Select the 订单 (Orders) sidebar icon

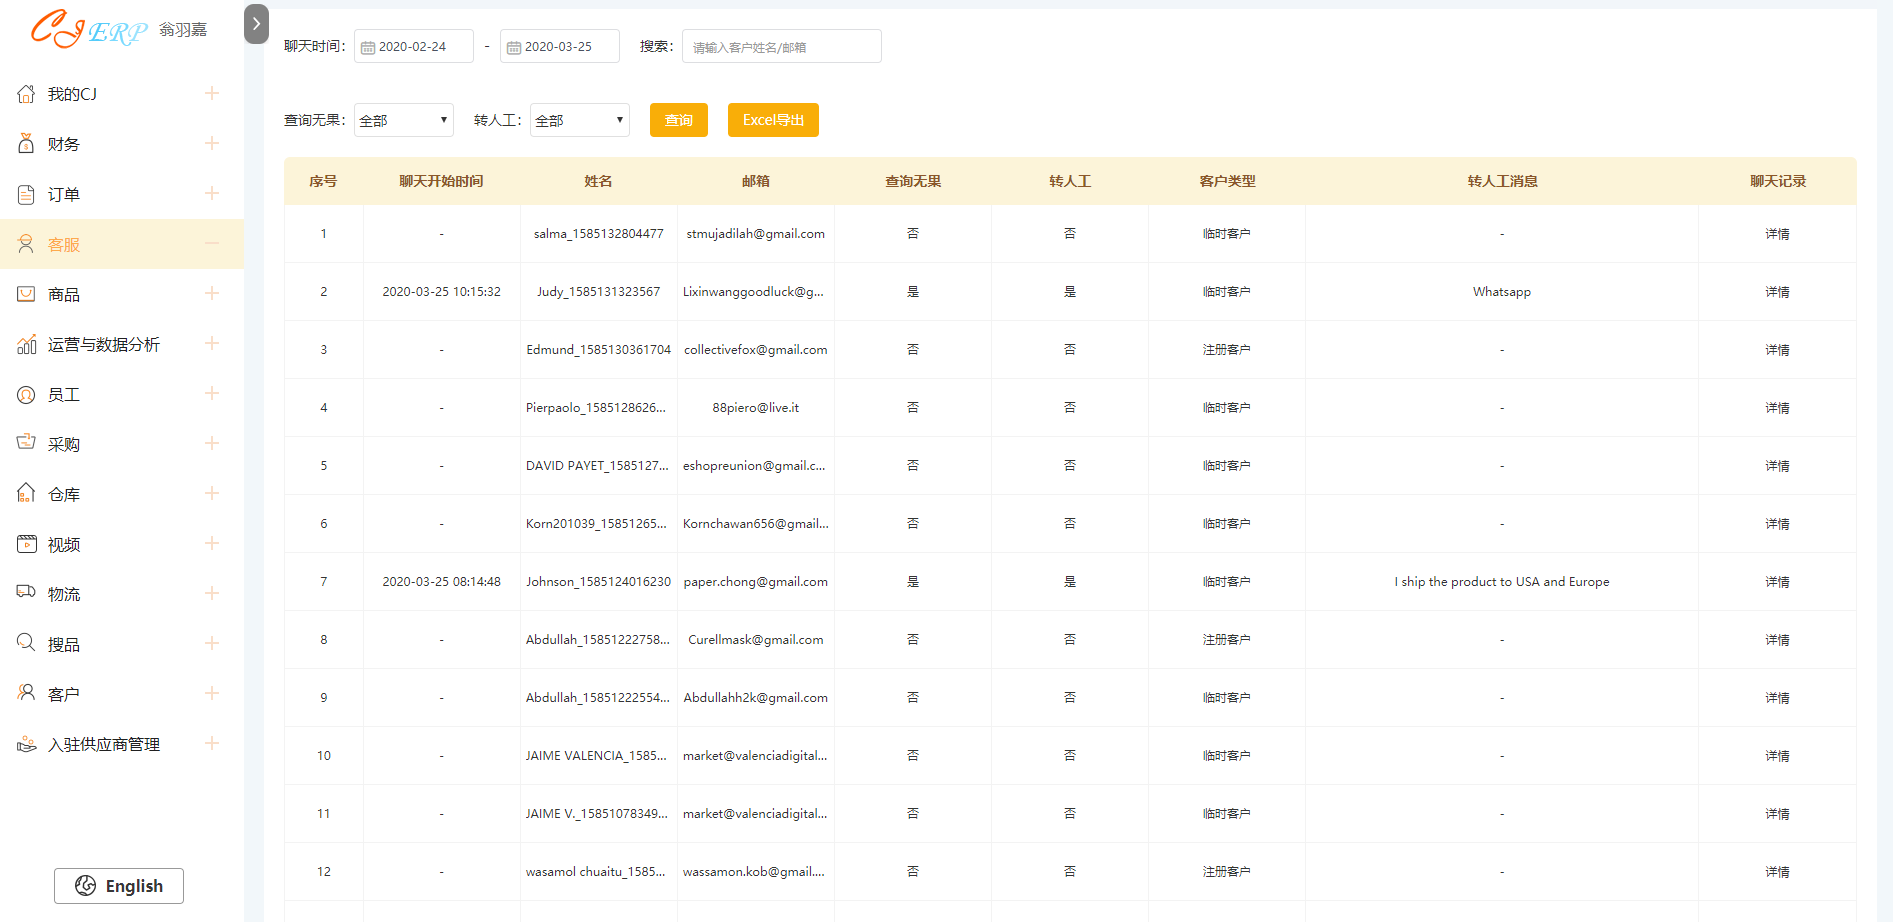pyautogui.click(x=25, y=193)
